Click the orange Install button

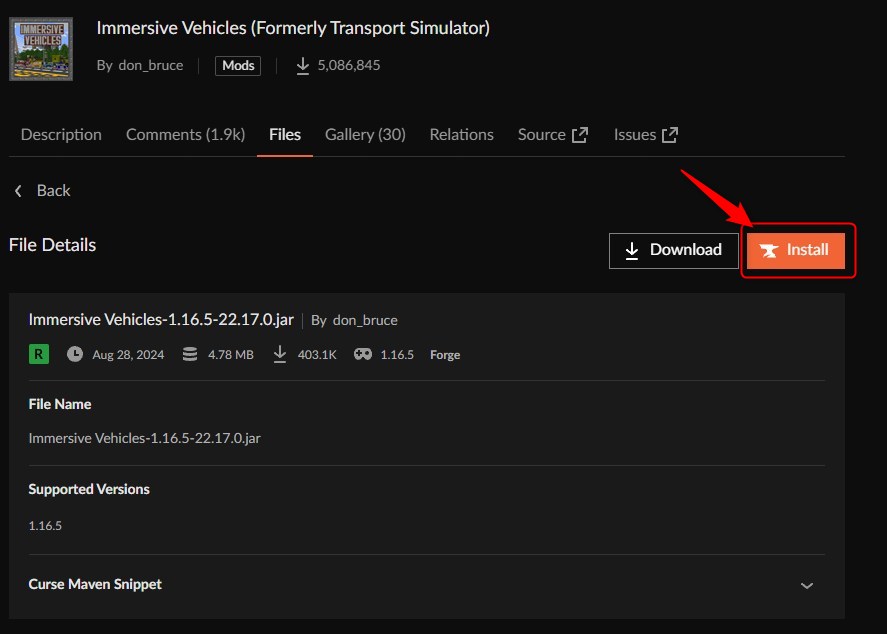click(x=795, y=251)
